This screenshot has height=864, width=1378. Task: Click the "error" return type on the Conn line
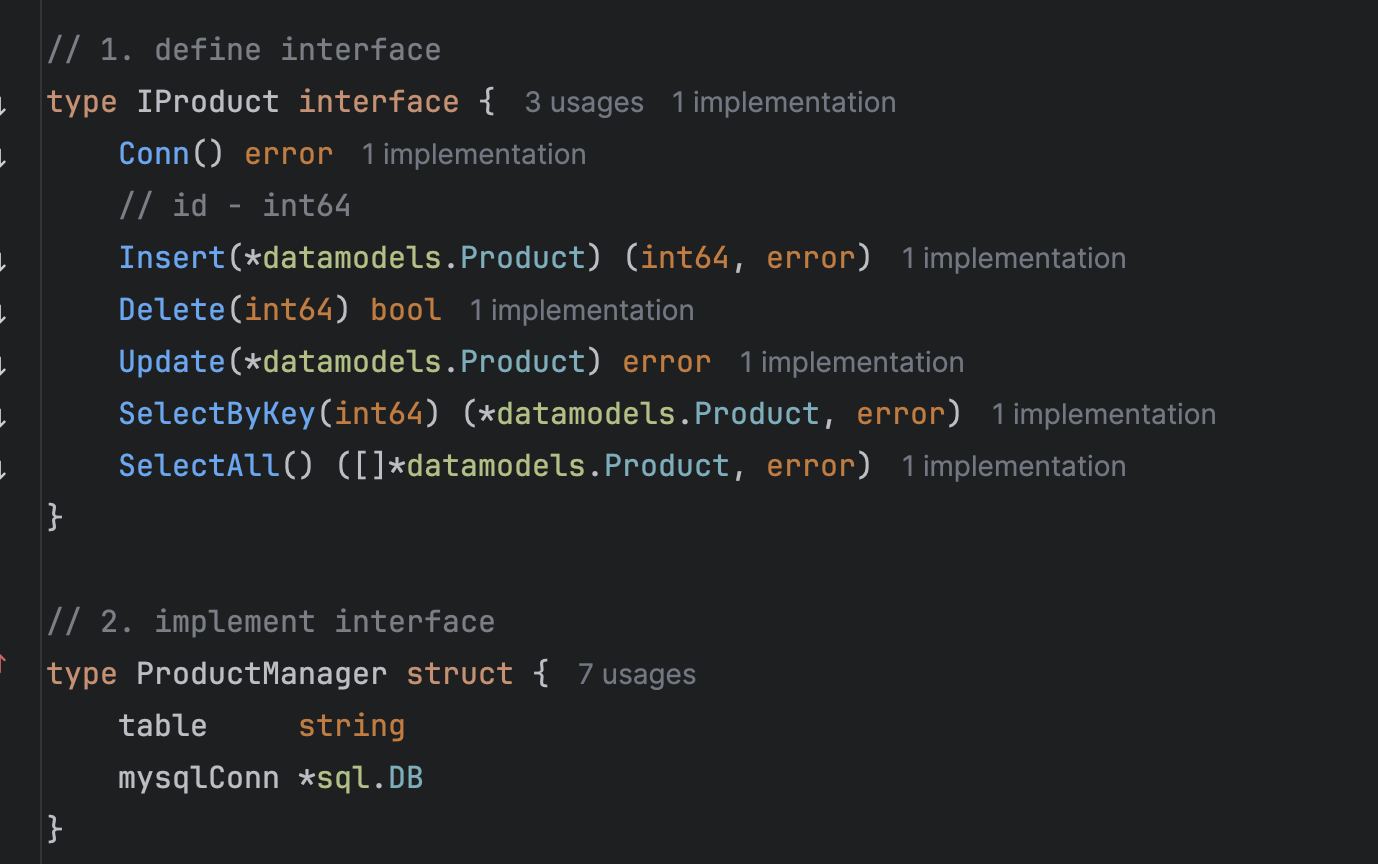pyautogui.click(x=288, y=154)
